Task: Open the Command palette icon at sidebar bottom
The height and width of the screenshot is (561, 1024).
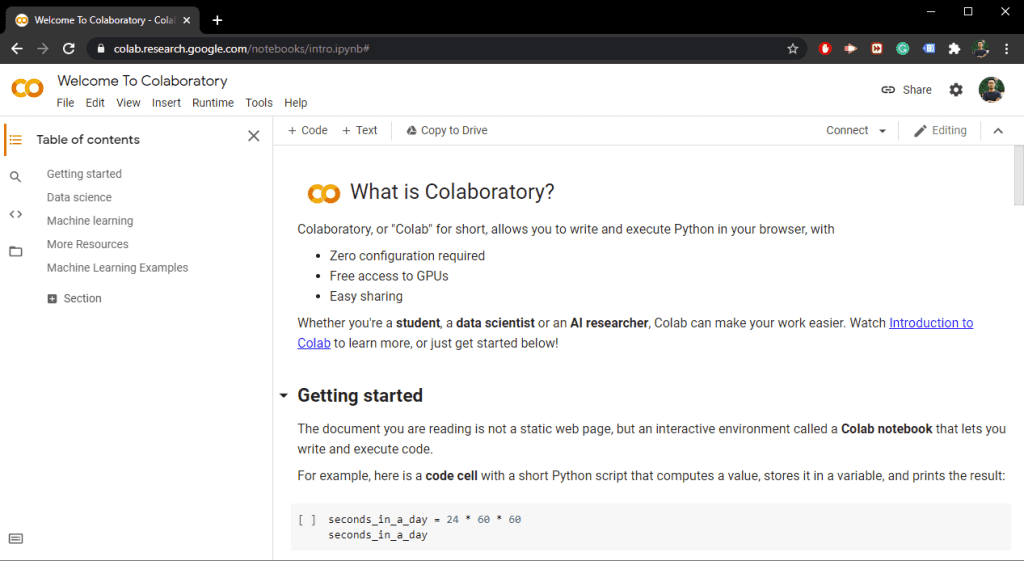Action: pyautogui.click(x=16, y=539)
